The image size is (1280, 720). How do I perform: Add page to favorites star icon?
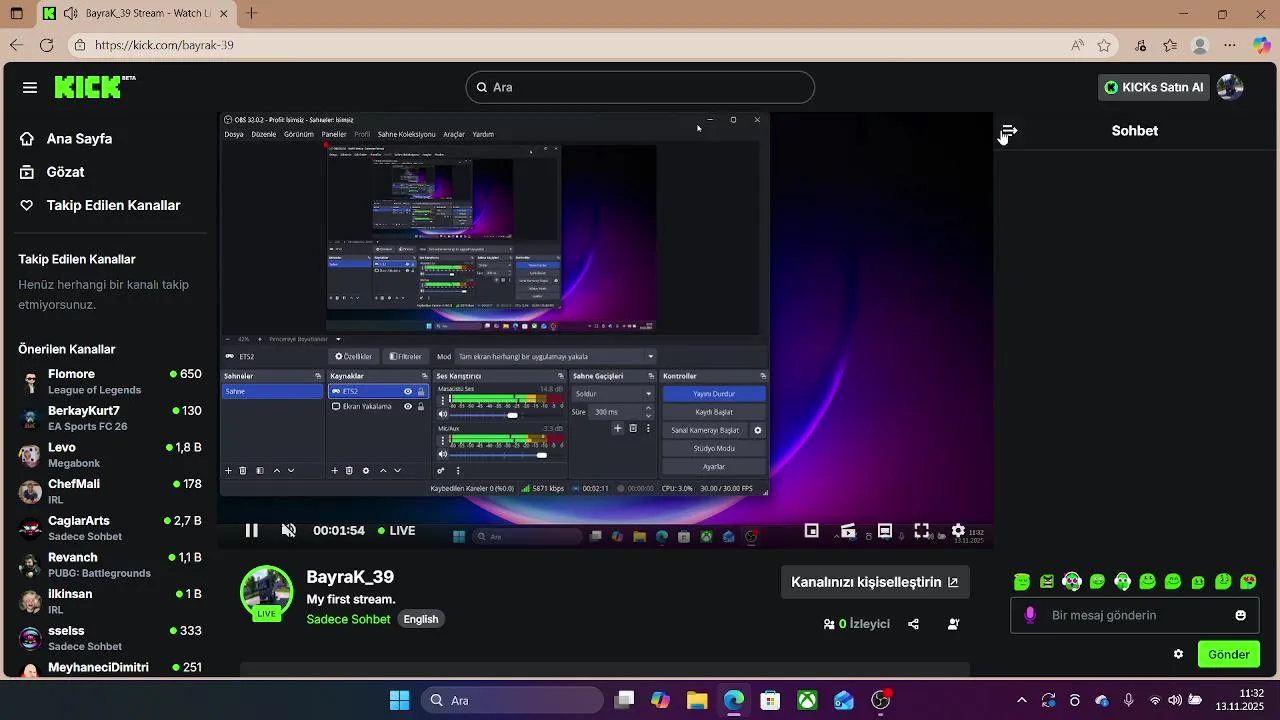pyautogui.click(x=1104, y=45)
